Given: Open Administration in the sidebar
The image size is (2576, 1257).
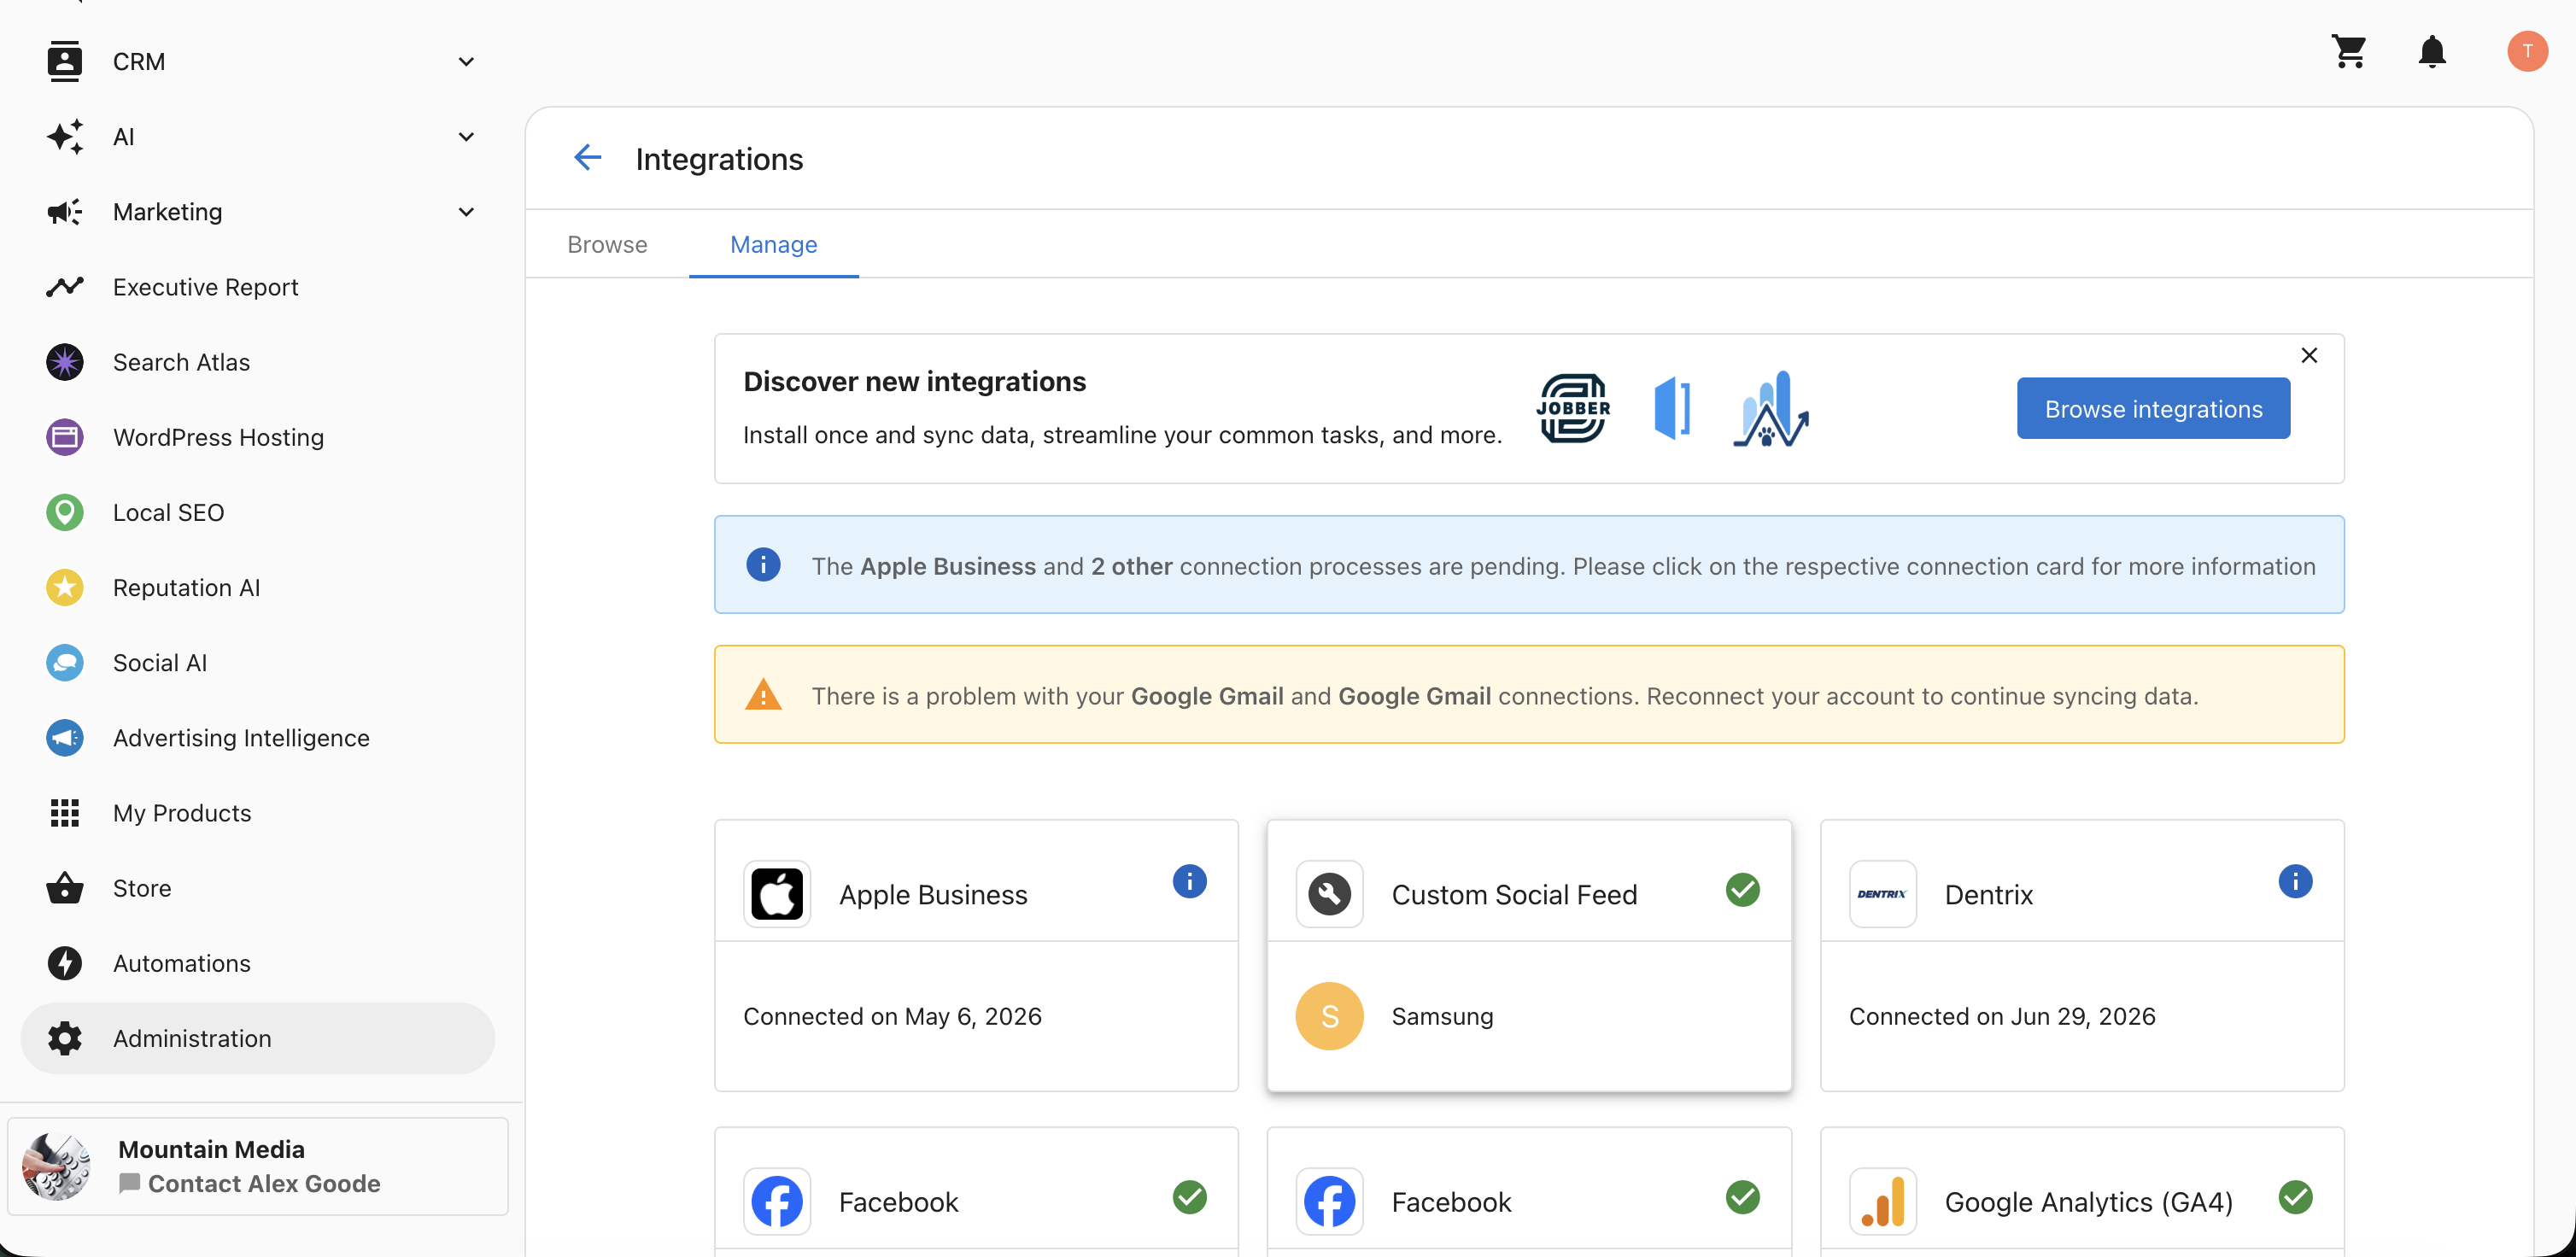Looking at the screenshot, I should (257, 1038).
